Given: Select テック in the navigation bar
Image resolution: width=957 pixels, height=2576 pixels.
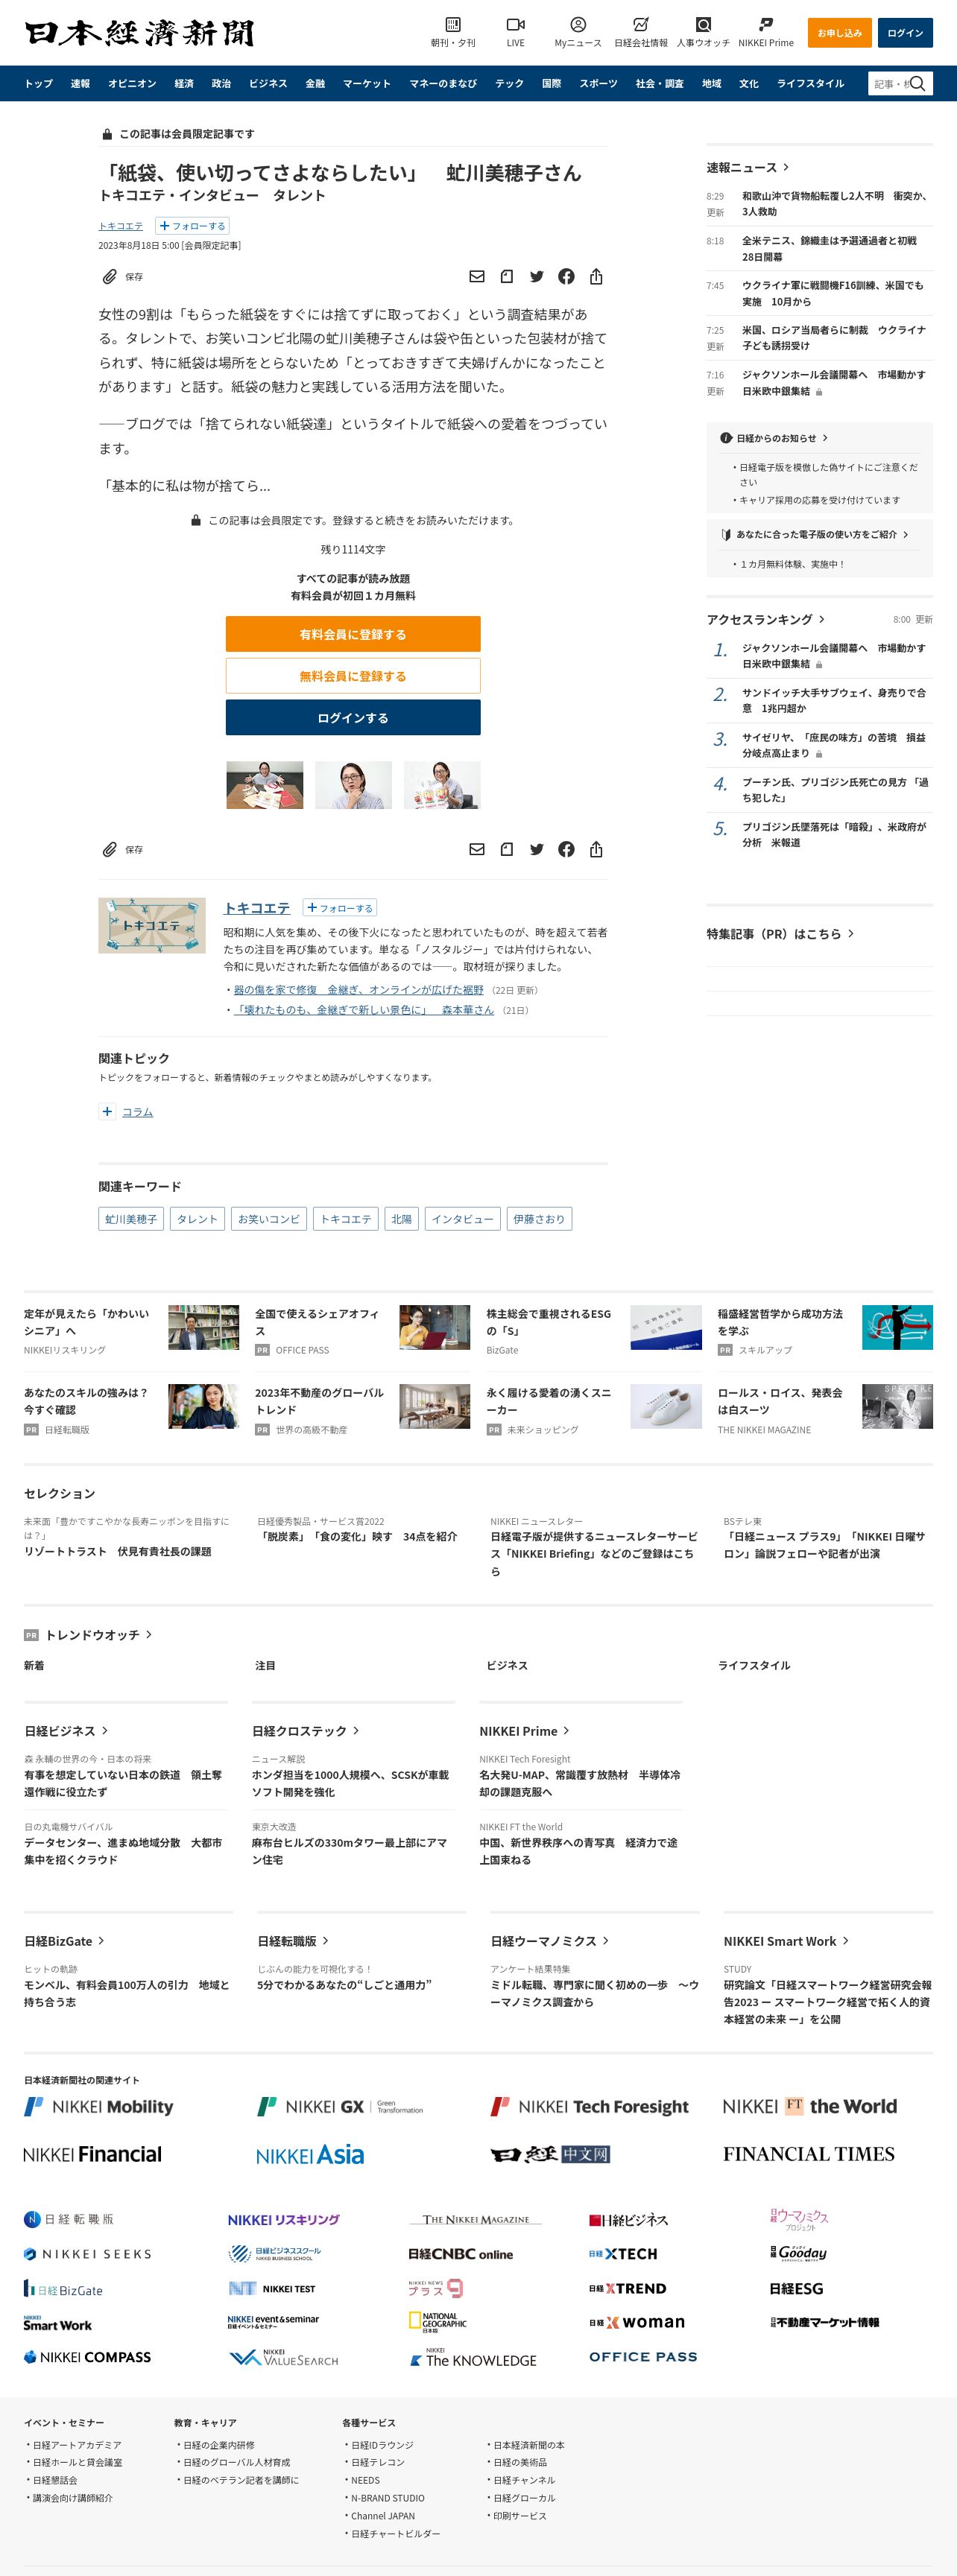Looking at the screenshot, I should pyautogui.click(x=509, y=83).
